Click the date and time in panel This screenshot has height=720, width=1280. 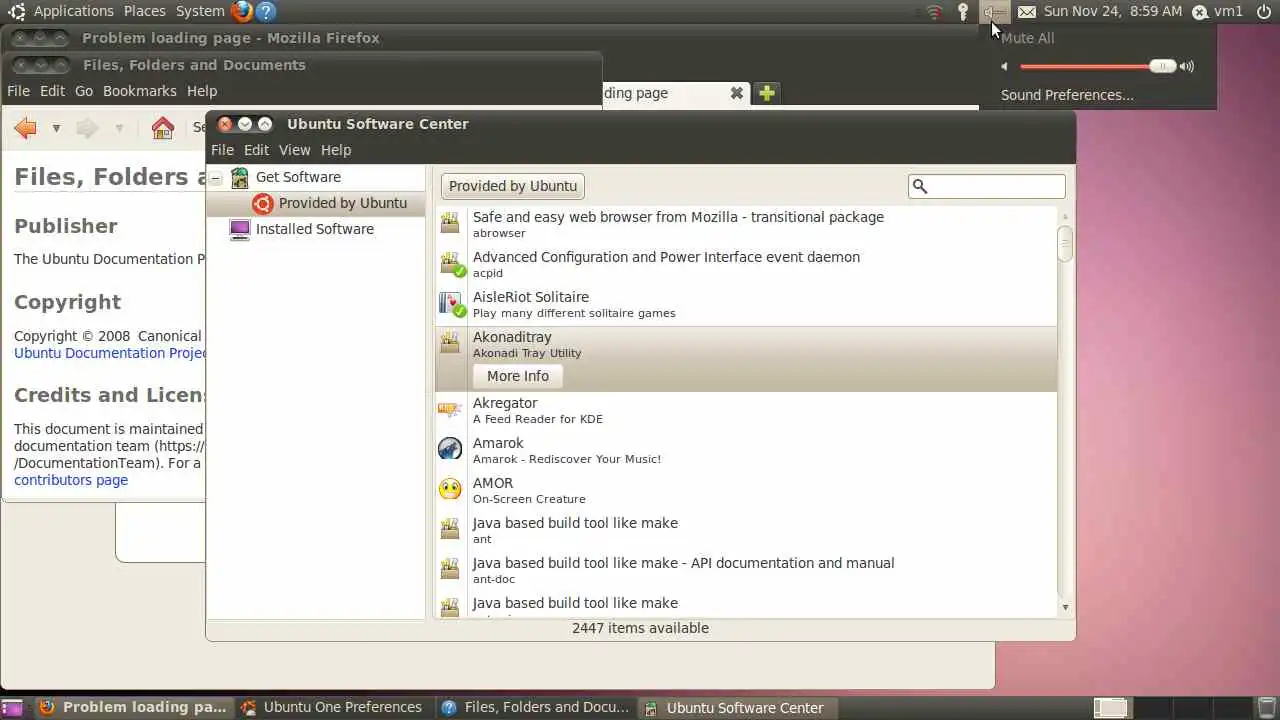click(x=1113, y=11)
